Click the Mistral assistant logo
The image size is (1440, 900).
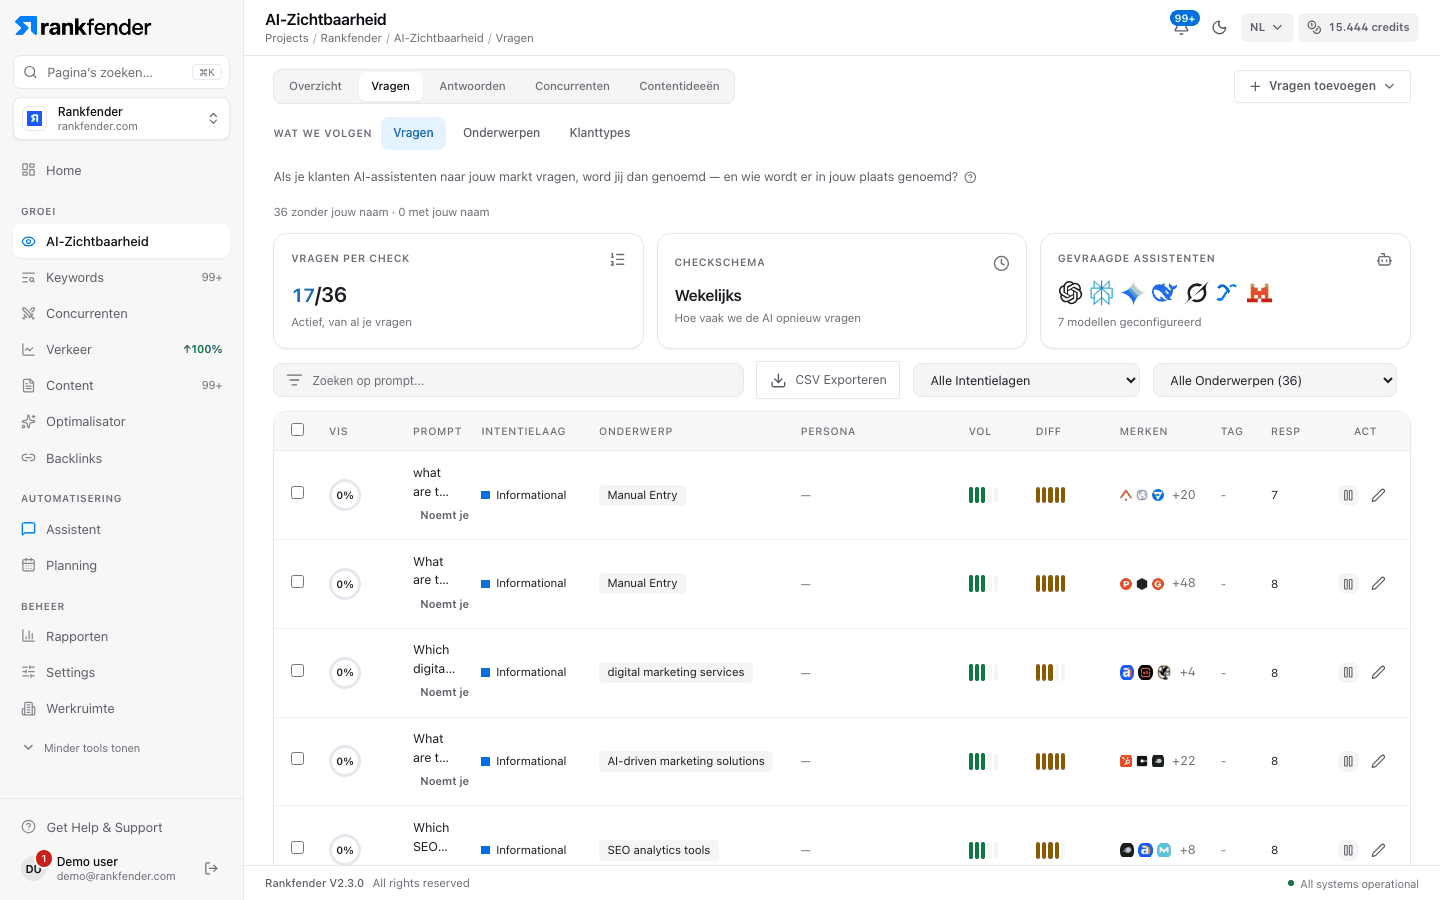[1259, 292]
